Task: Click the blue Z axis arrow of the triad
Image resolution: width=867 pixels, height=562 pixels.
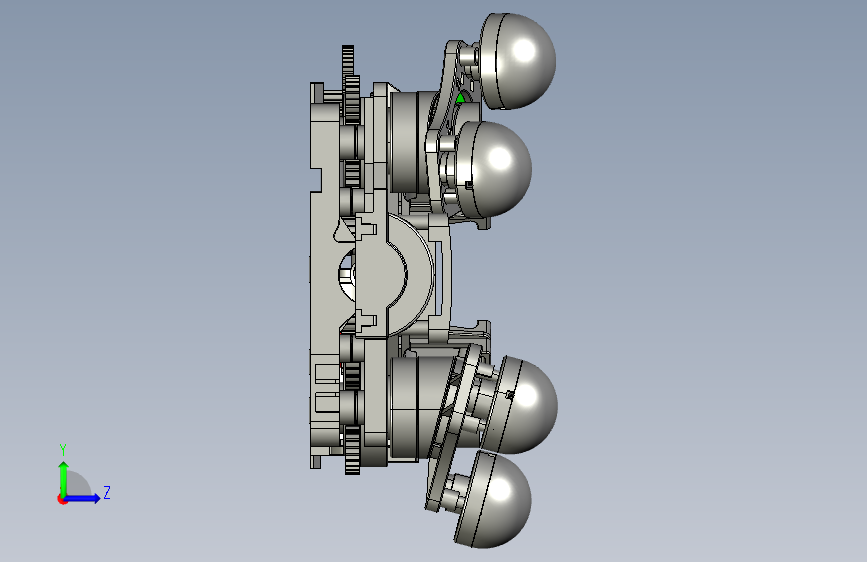Action: pos(83,498)
